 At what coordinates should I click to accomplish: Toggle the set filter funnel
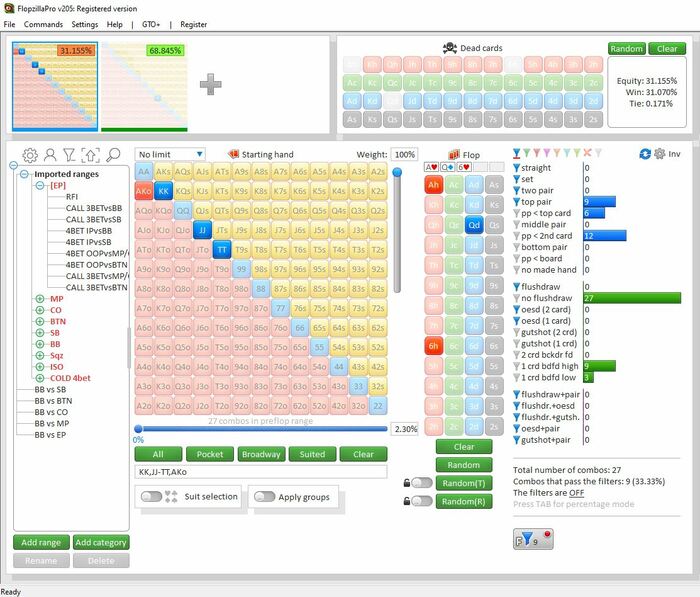[517, 179]
